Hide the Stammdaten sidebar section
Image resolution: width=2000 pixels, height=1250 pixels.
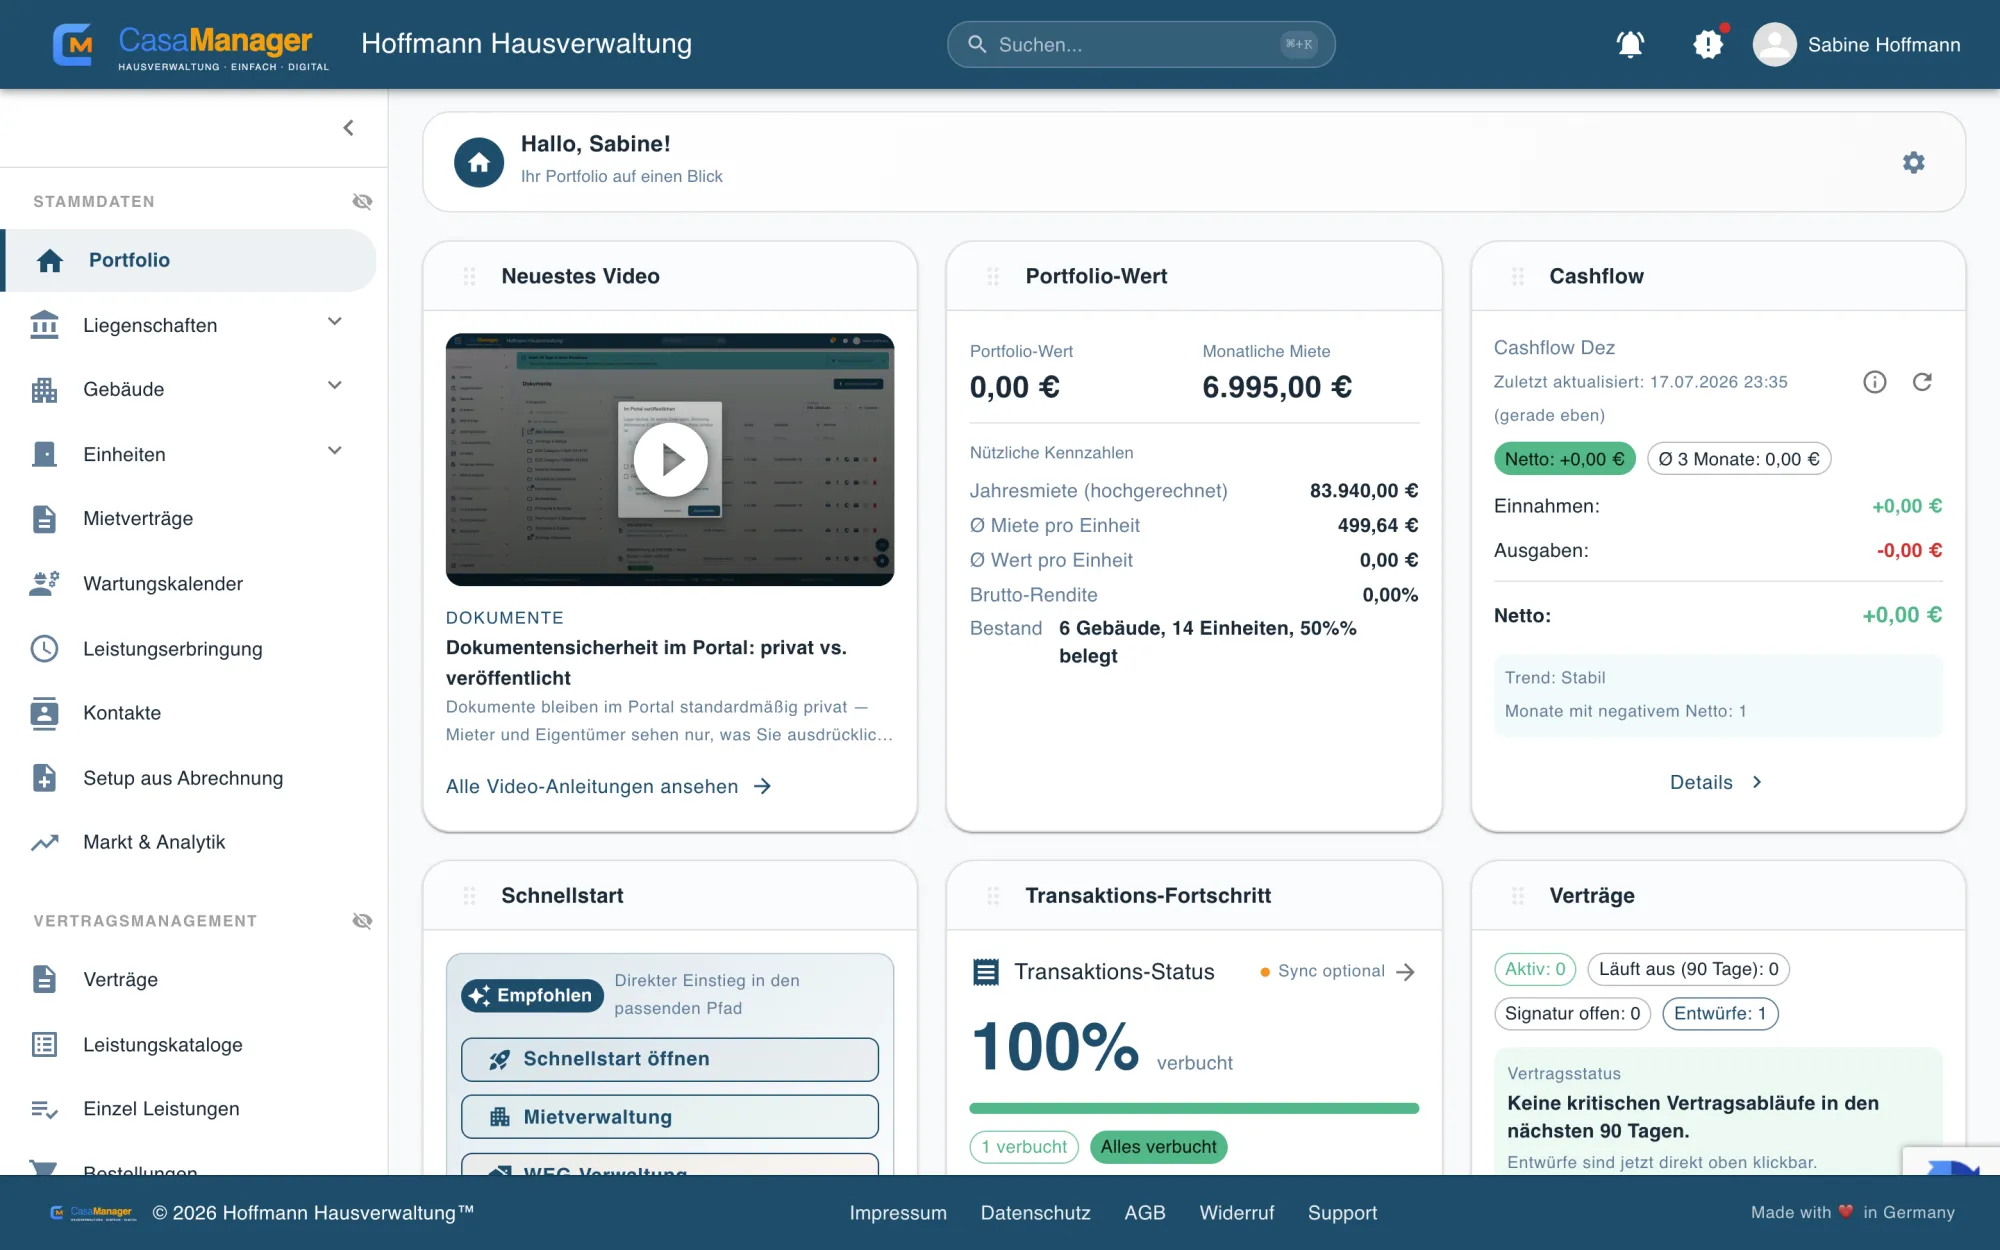[362, 202]
